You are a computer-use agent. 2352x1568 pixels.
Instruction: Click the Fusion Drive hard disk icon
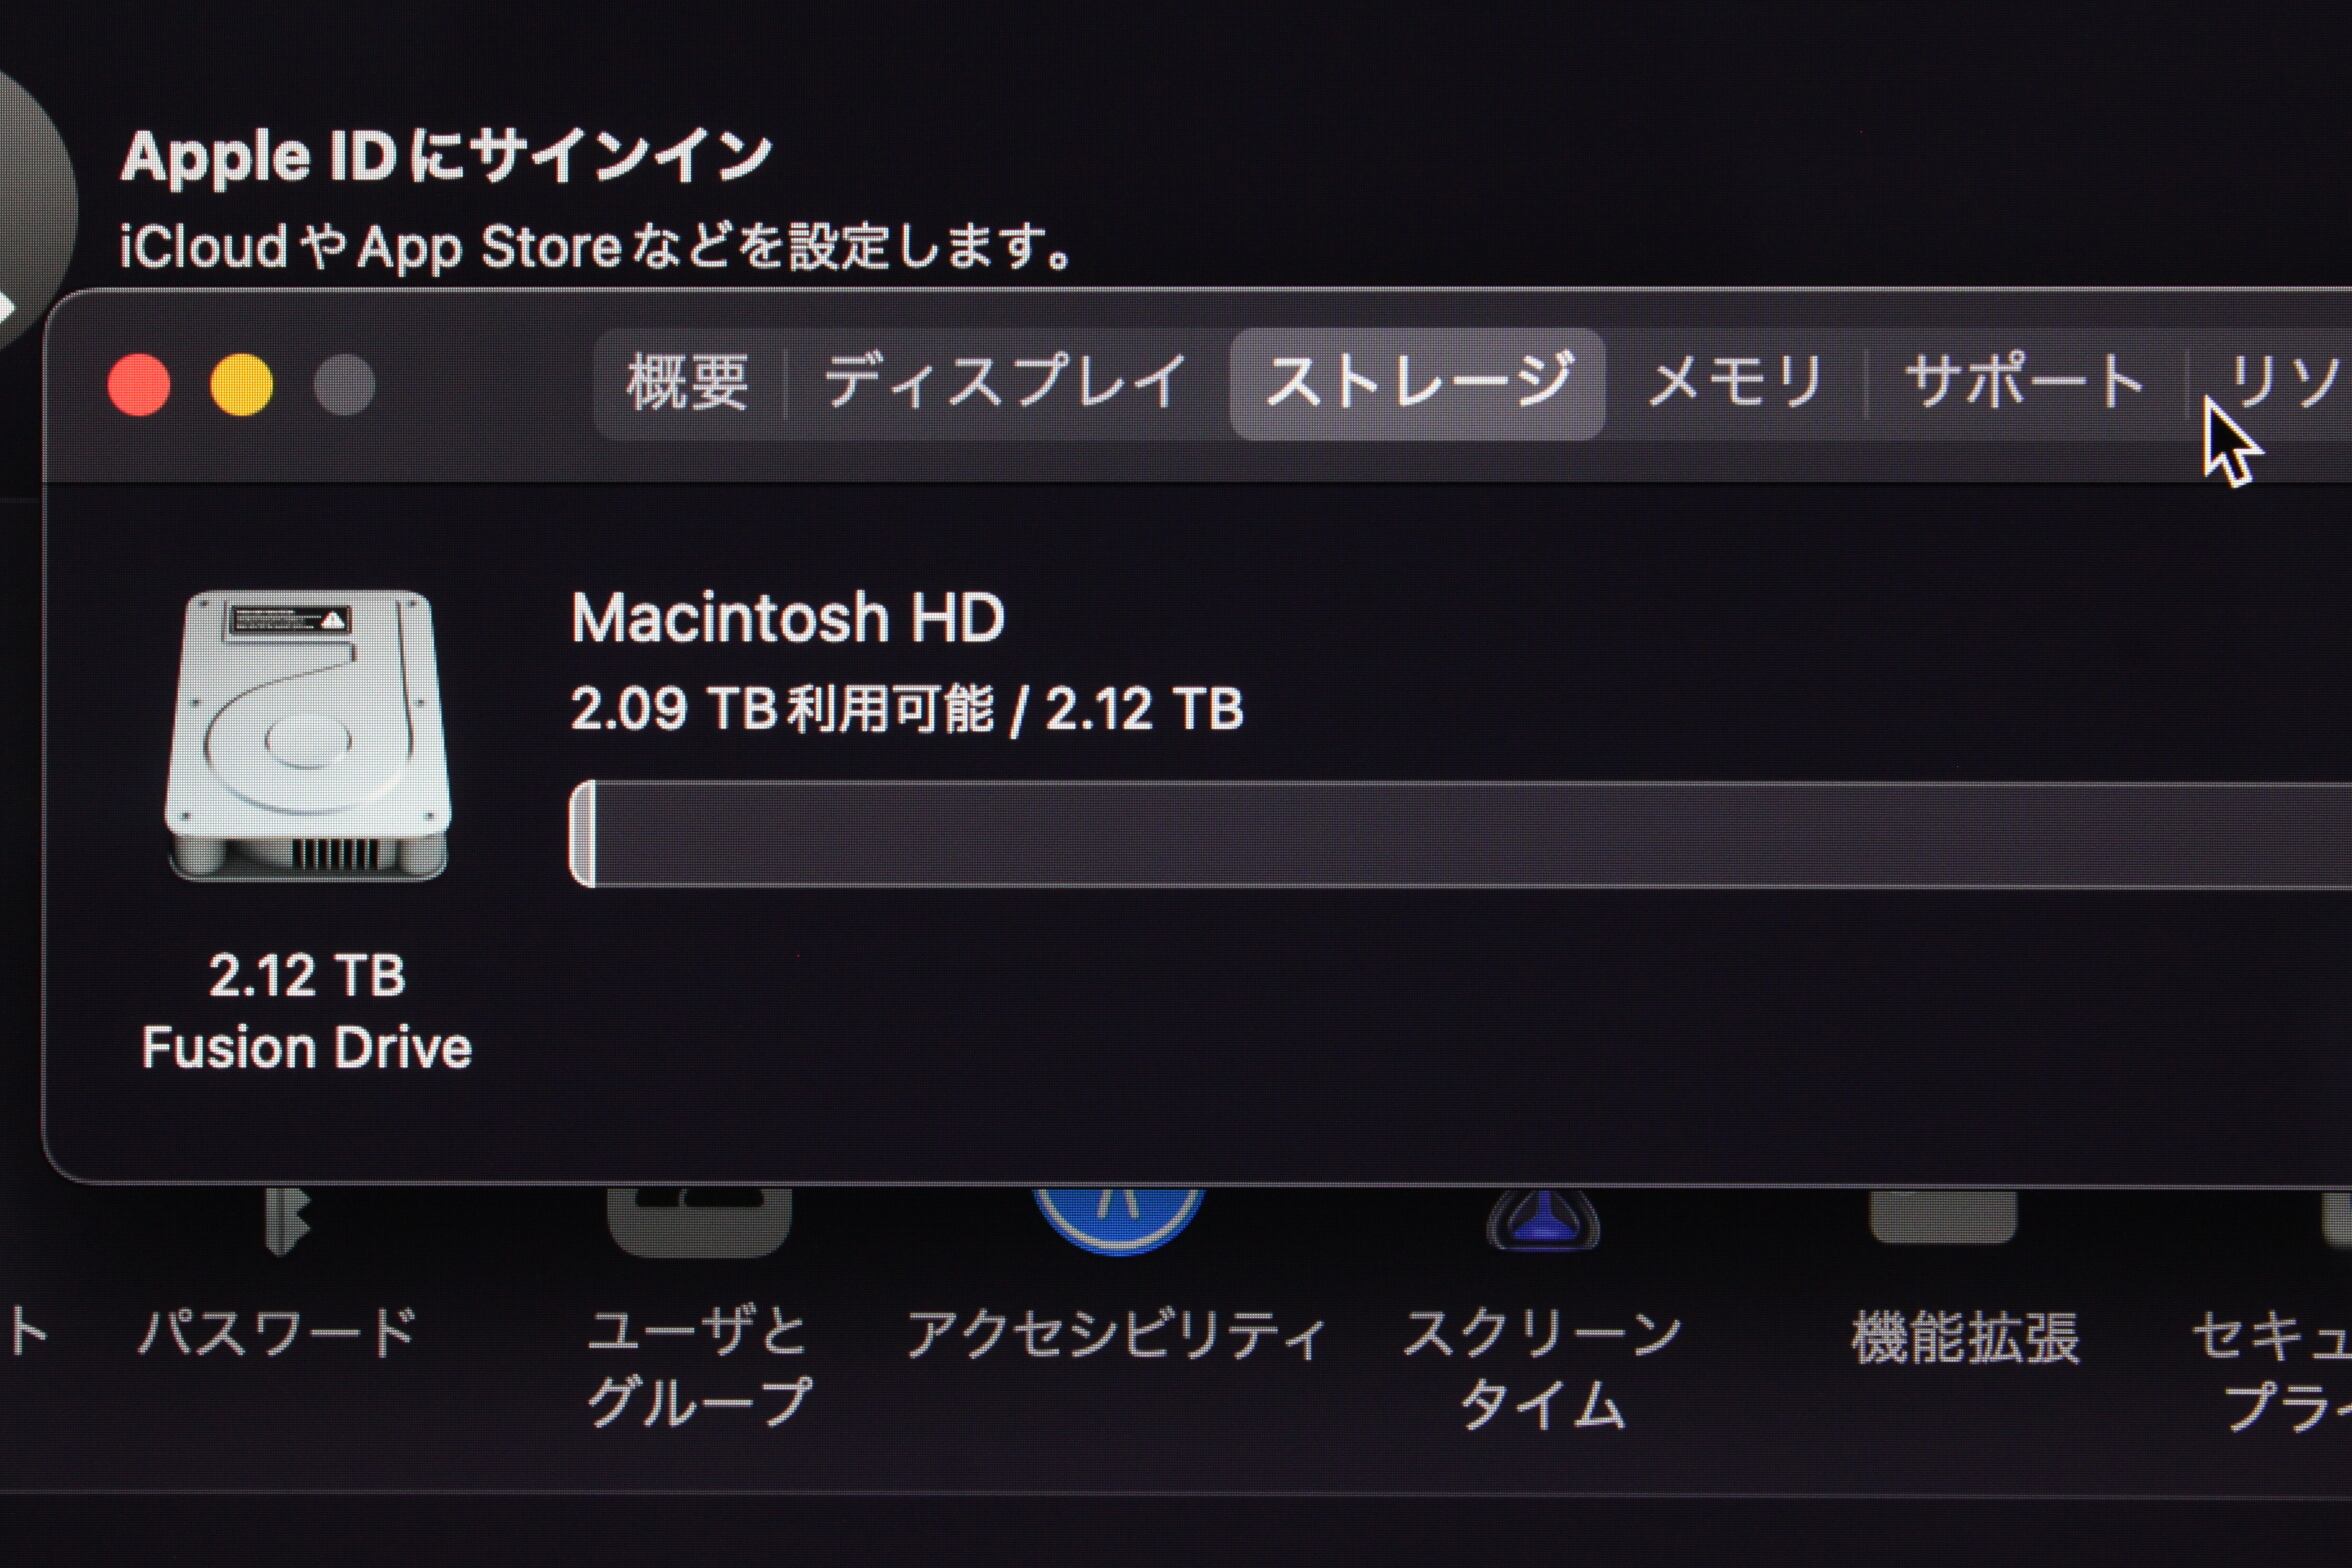pos(308,736)
